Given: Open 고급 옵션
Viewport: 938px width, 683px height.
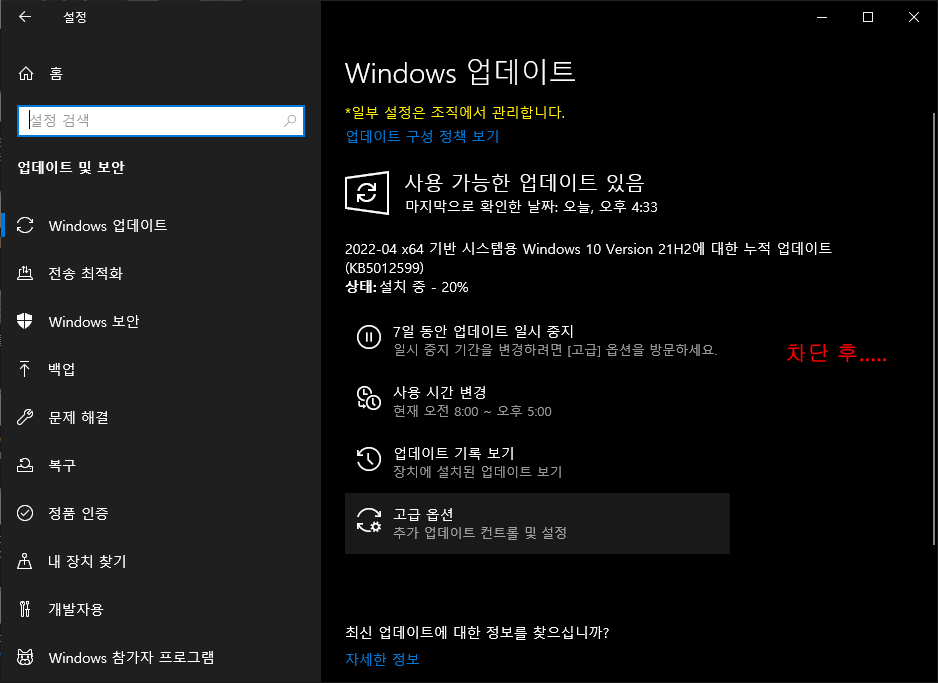Looking at the screenshot, I should point(537,523).
